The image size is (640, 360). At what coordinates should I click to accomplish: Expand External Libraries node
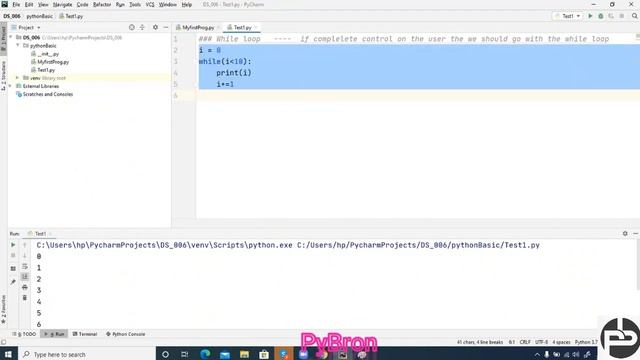(11, 86)
